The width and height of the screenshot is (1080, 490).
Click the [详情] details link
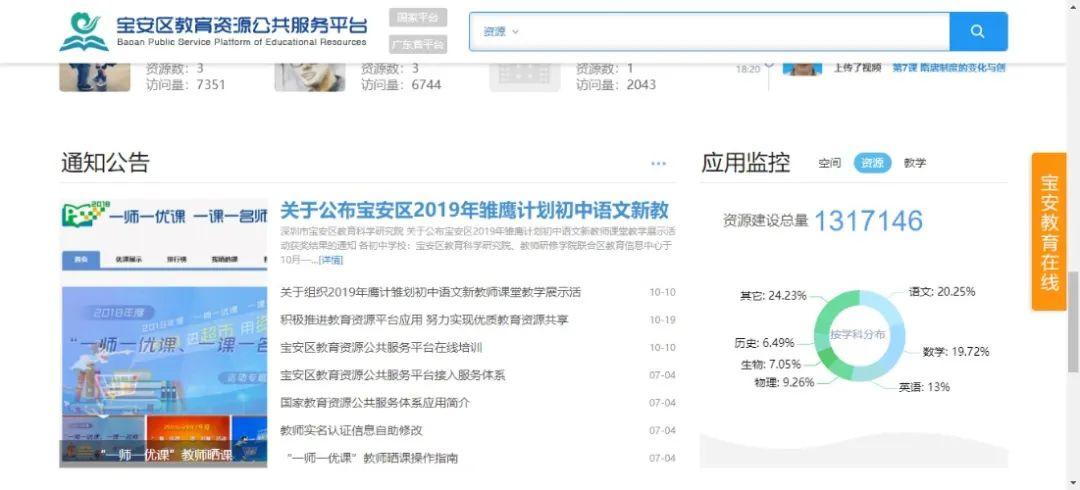[330, 260]
